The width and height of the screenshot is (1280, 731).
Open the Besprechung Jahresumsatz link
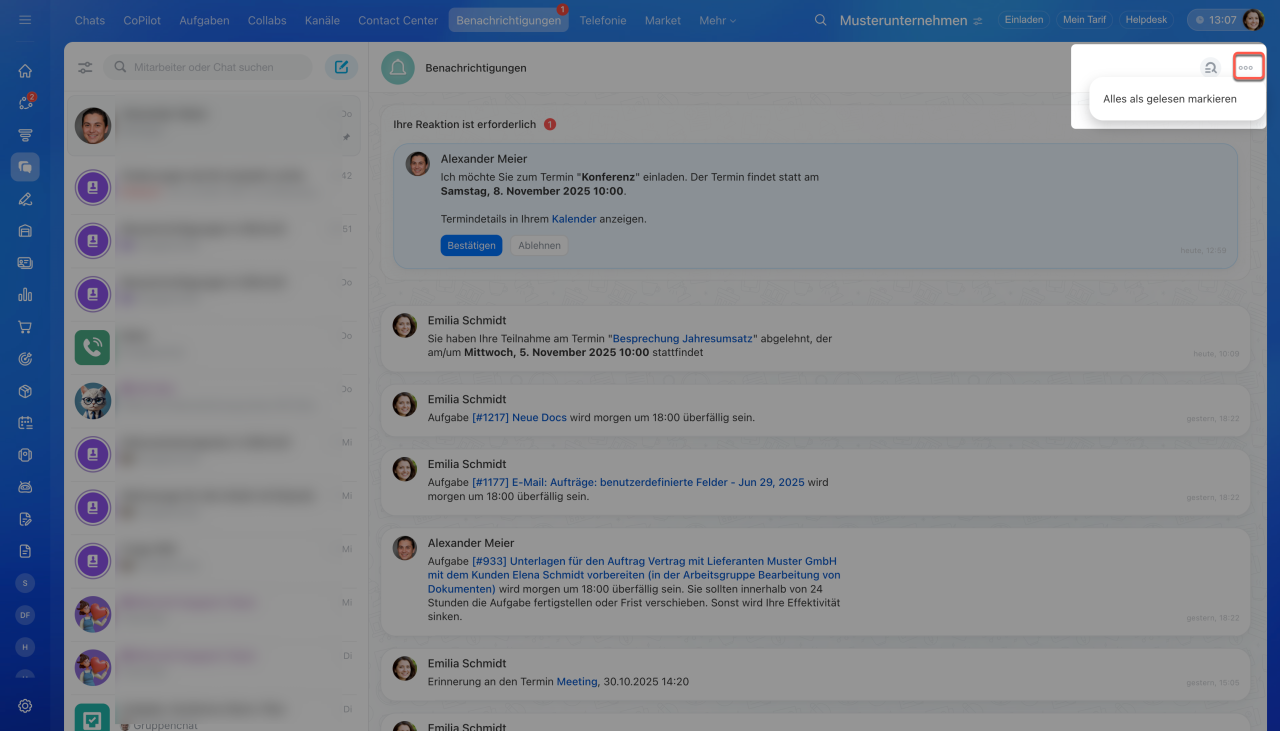click(682, 339)
